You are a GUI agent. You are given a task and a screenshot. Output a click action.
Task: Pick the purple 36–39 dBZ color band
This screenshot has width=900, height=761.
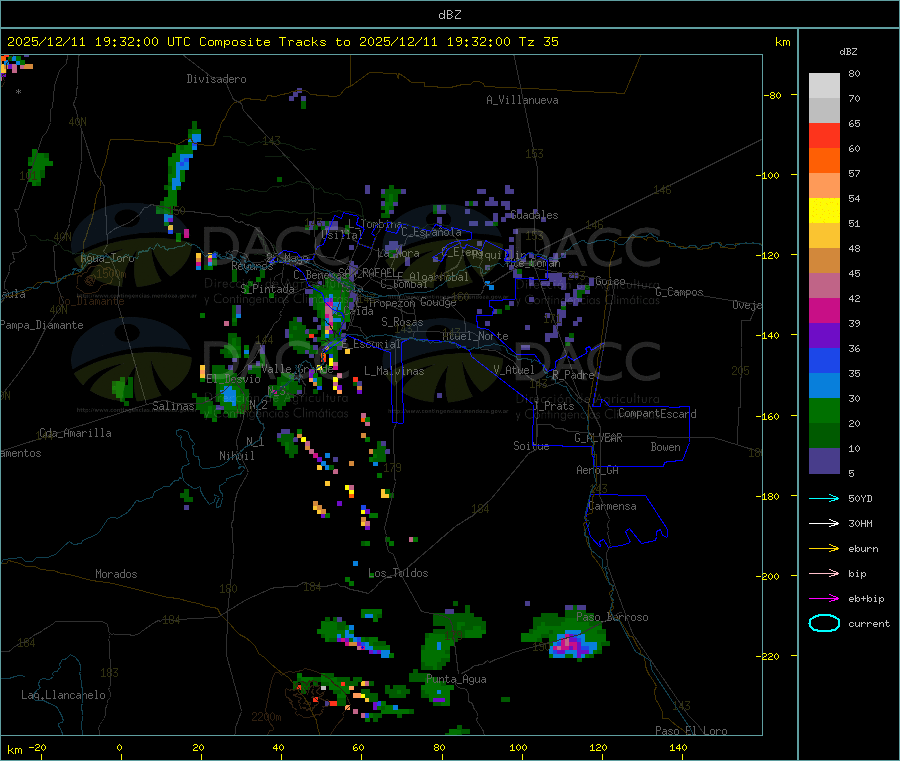tap(824, 336)
